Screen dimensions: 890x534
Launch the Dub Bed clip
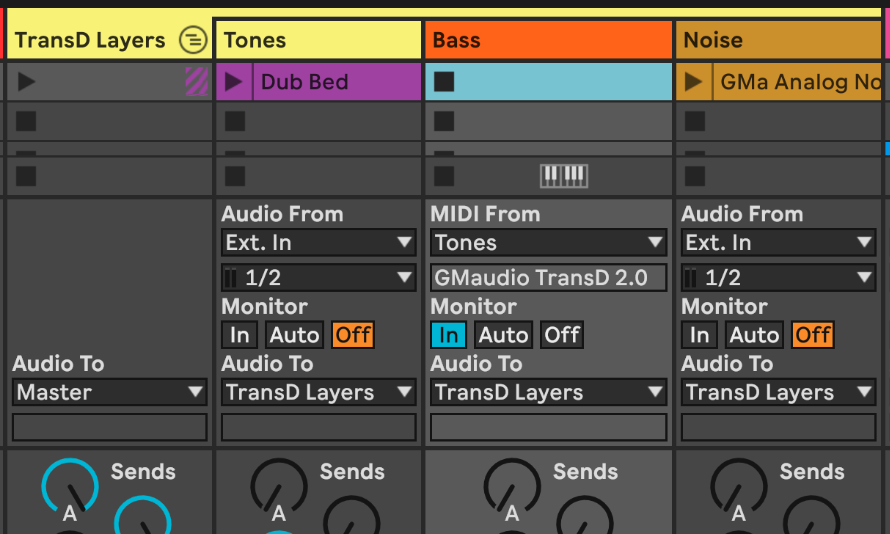(234, 82)
